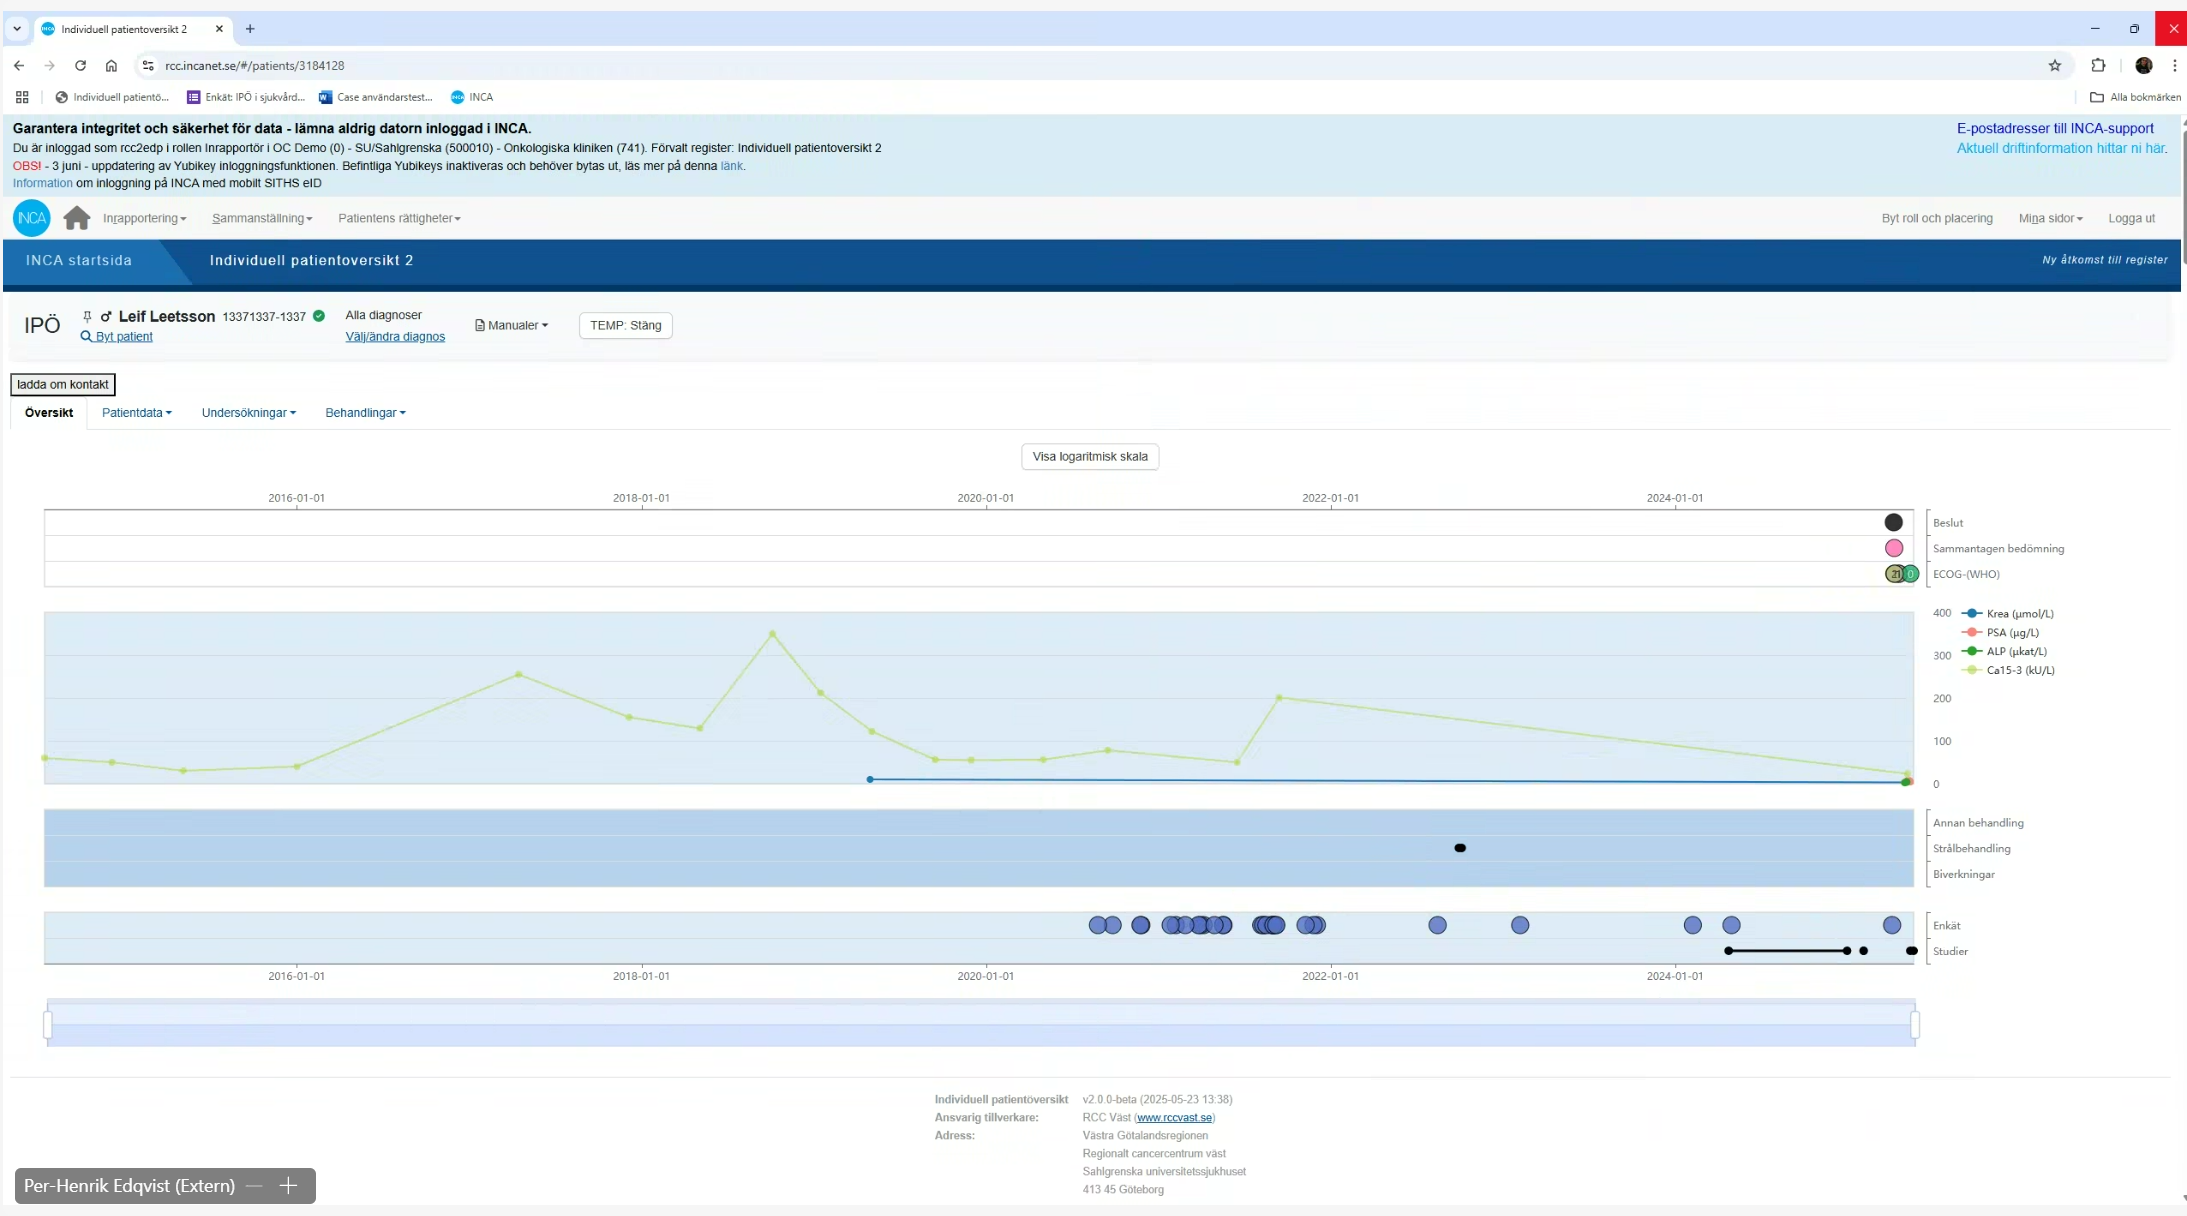The height and width of the screenshot is (1216, 2187).
Task: Toggle the Beslut legend marker
Action: 1893,522
